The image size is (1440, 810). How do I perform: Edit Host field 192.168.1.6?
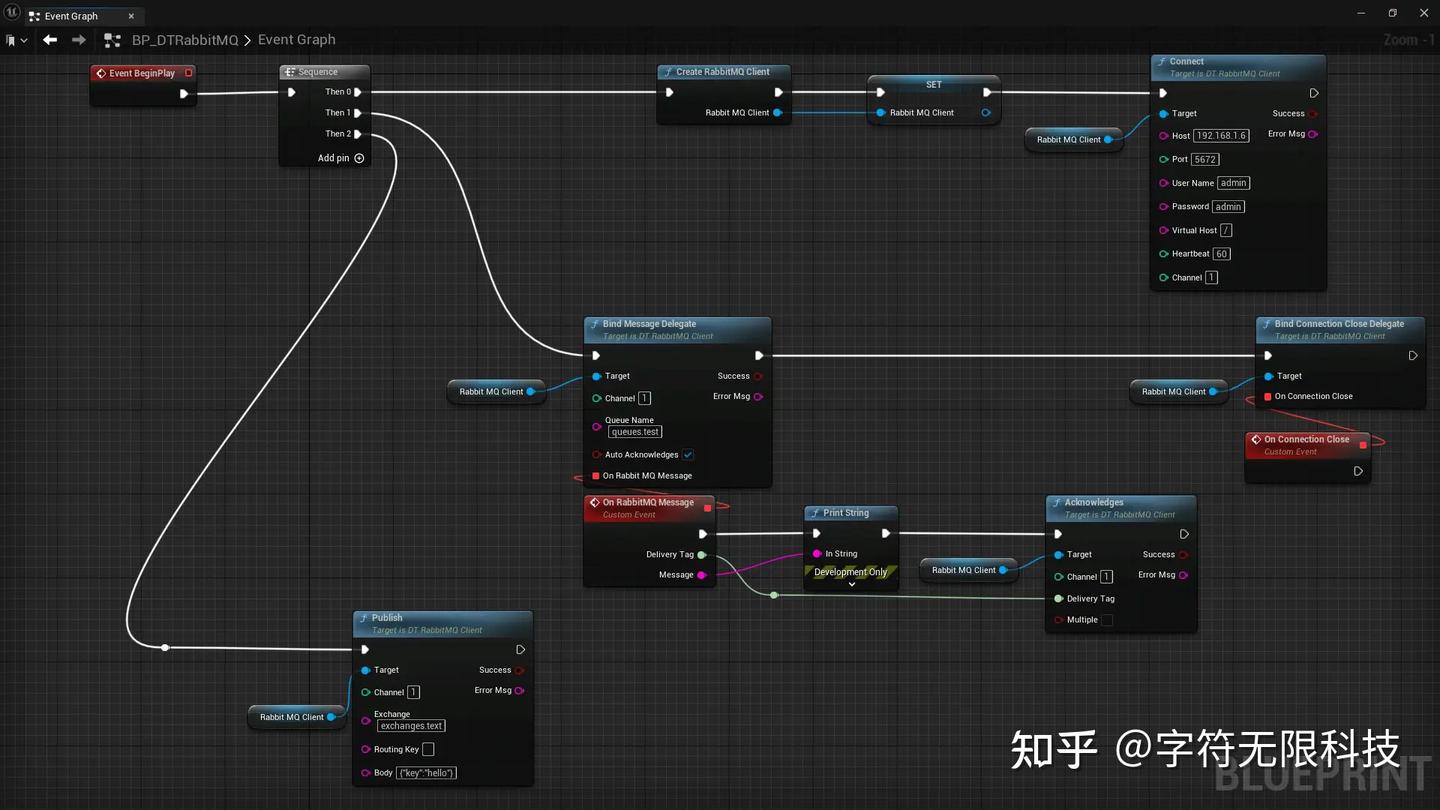tap(1221, 136)
